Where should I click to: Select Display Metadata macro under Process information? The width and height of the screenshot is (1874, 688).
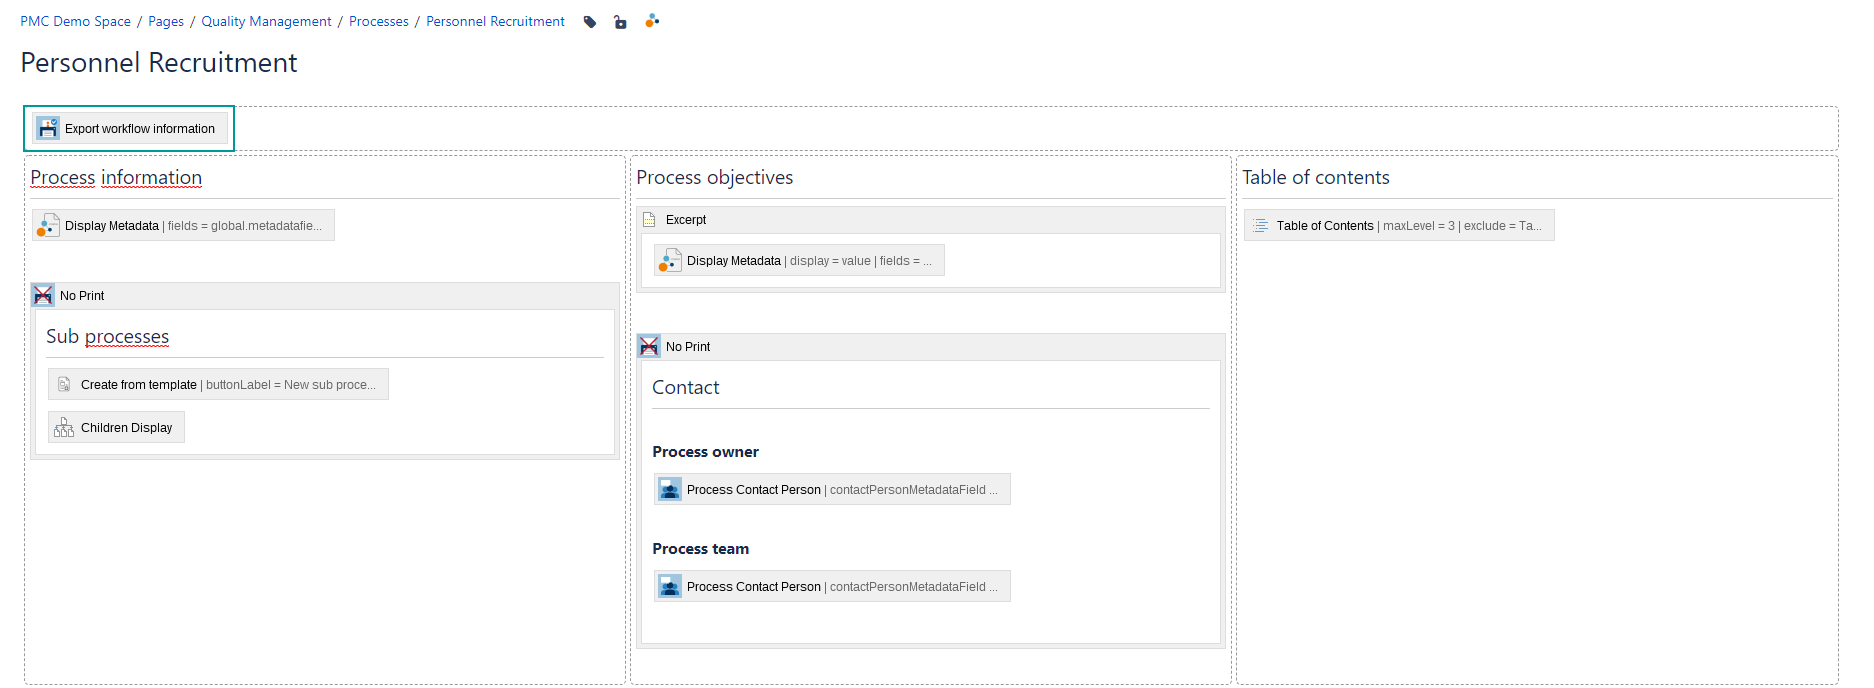pos(183,225)
